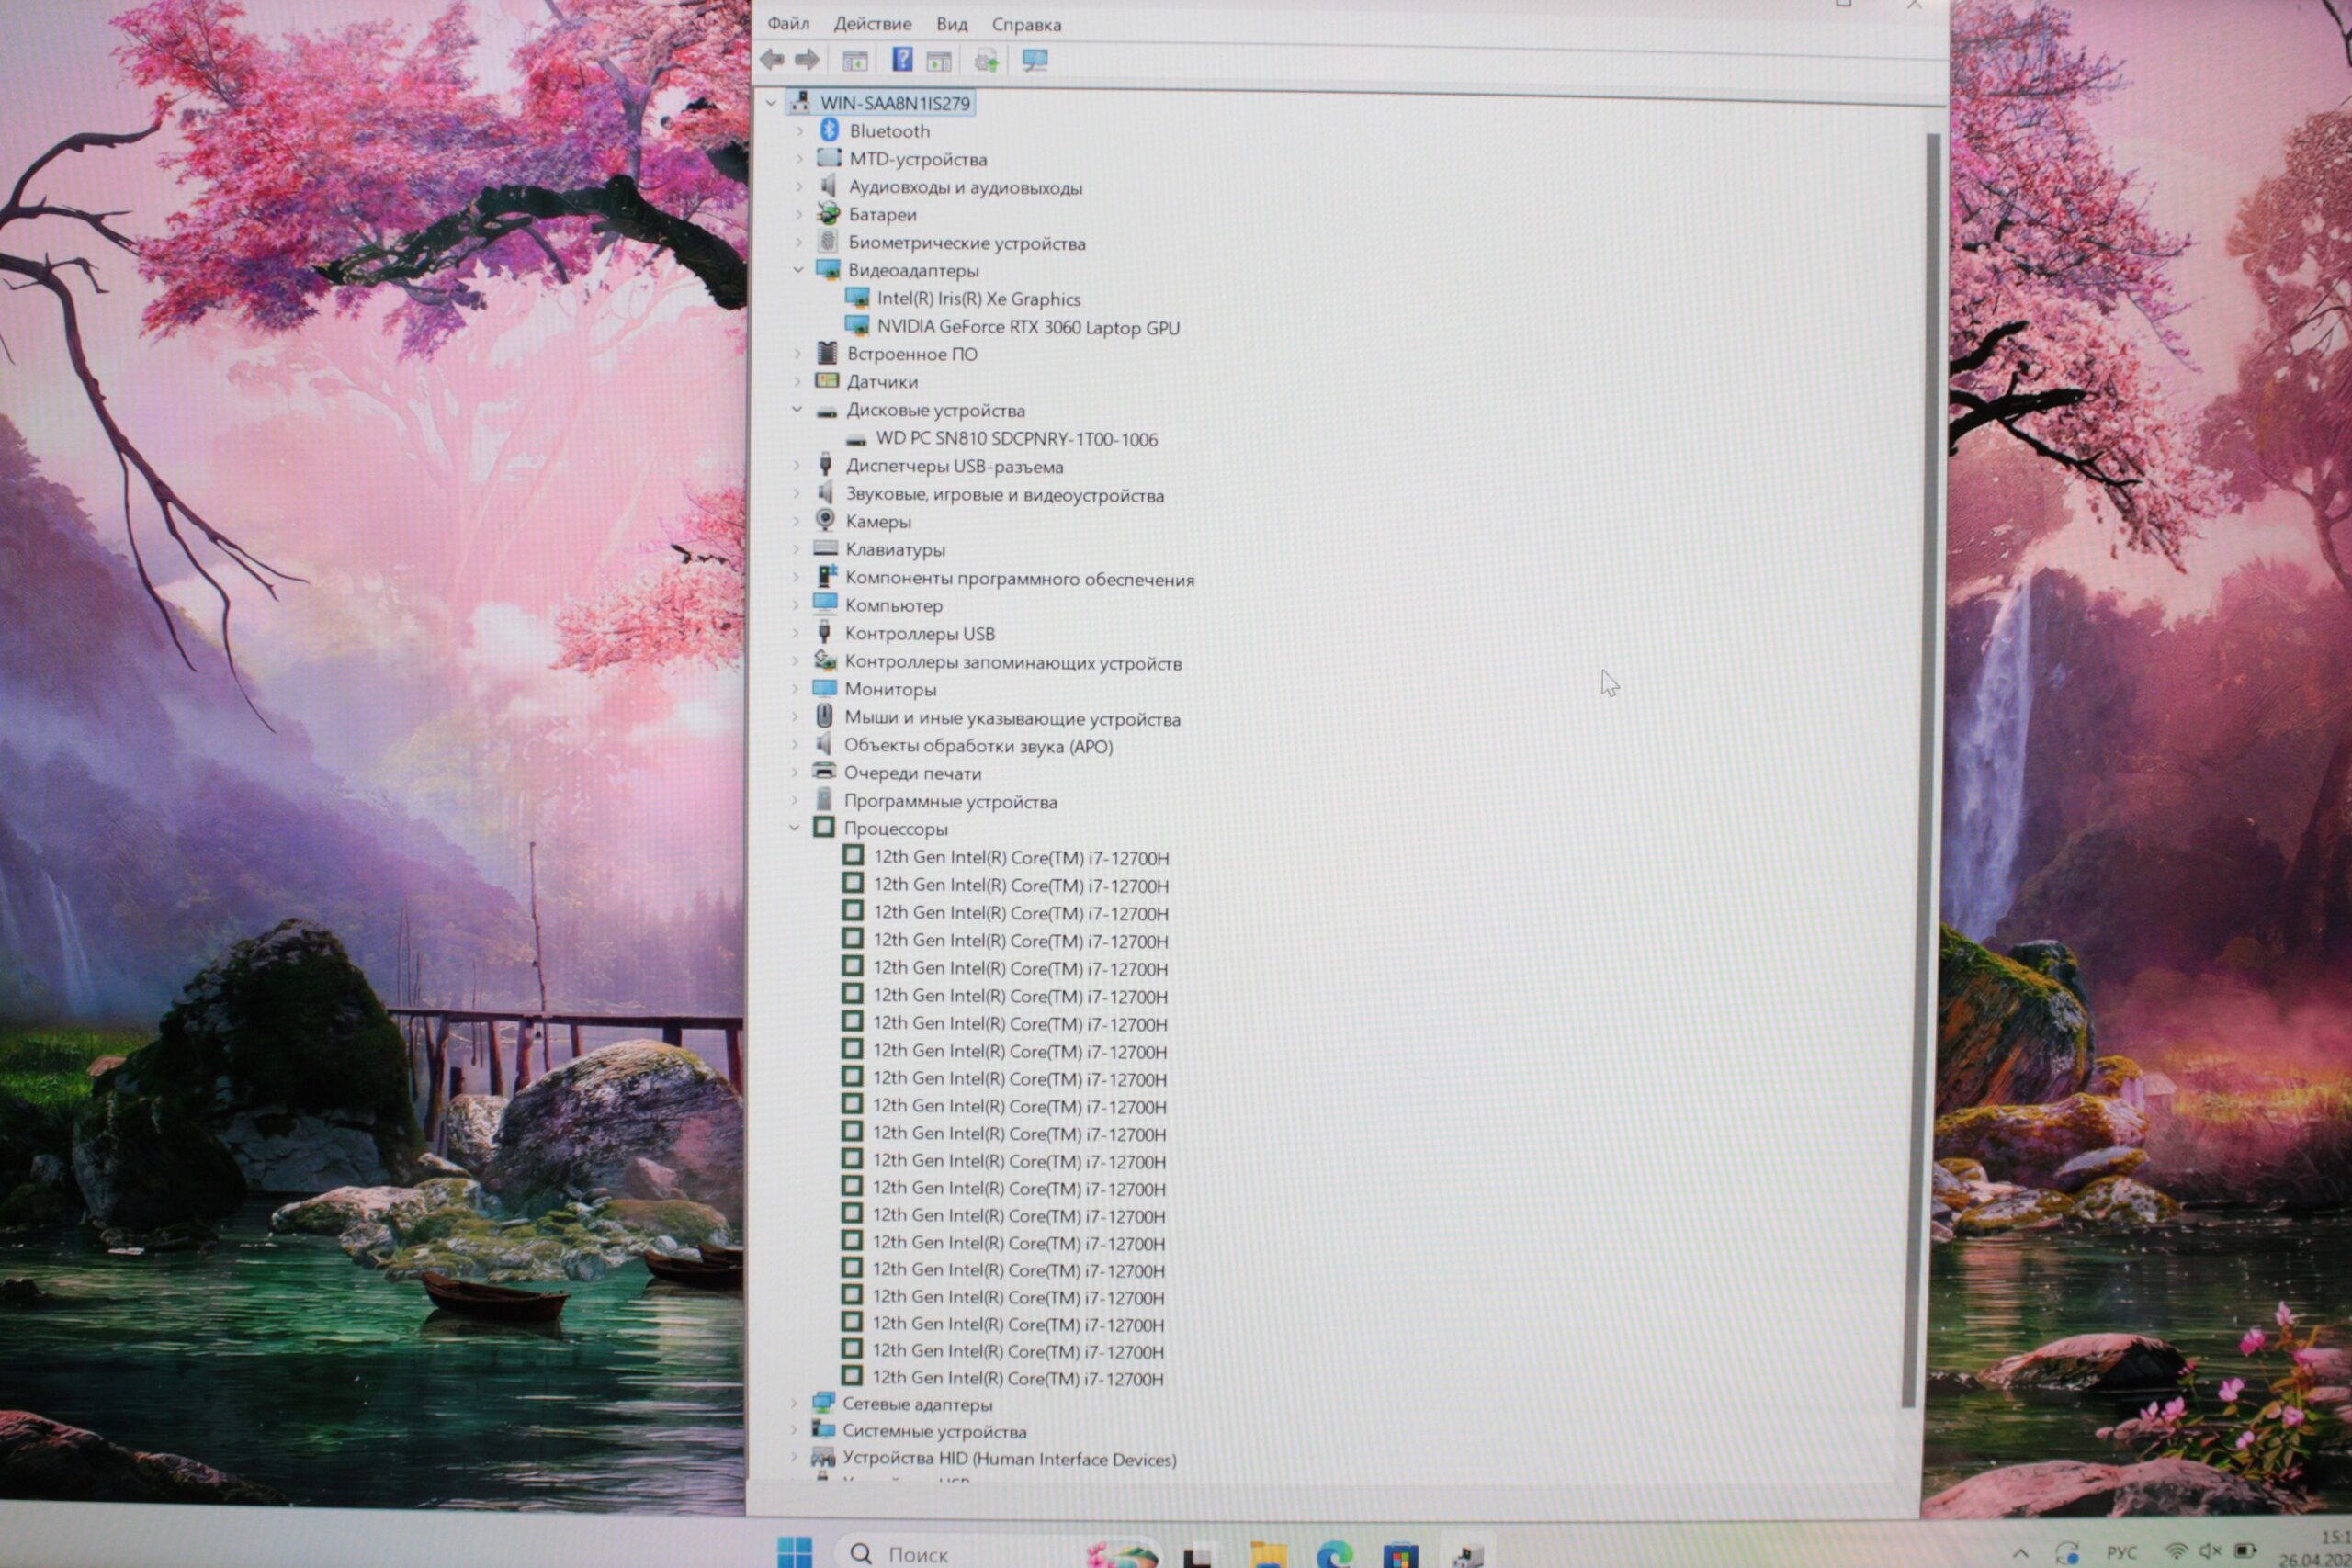Click the Back arrow toolbar icon
The width and height of the screenshot is (2352, 1568).
tap(771, 60)
